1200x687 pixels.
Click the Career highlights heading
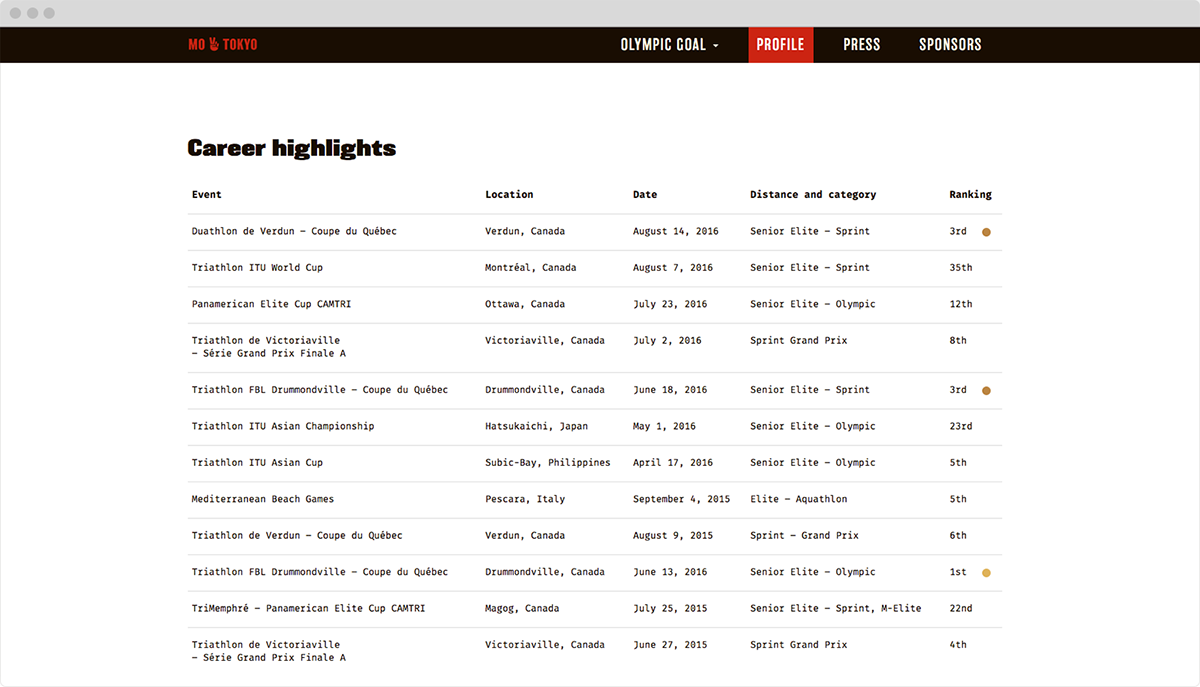tap(292, 149)
